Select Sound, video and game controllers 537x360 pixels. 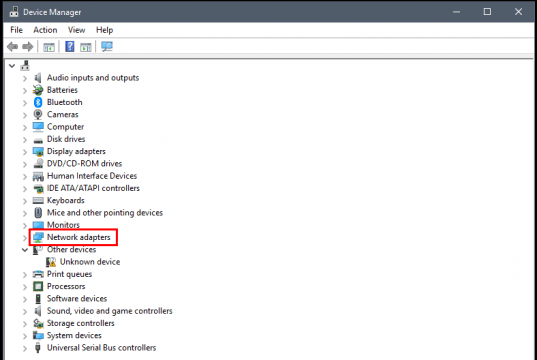110,311
